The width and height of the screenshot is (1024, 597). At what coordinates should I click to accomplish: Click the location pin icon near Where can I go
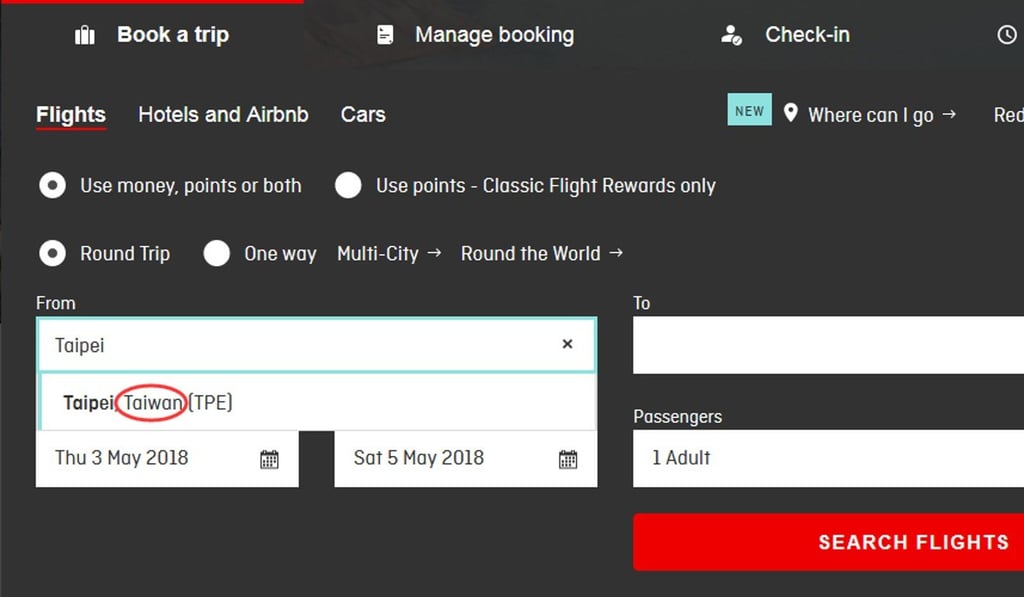pyautogui.click(x=791, y=113)
